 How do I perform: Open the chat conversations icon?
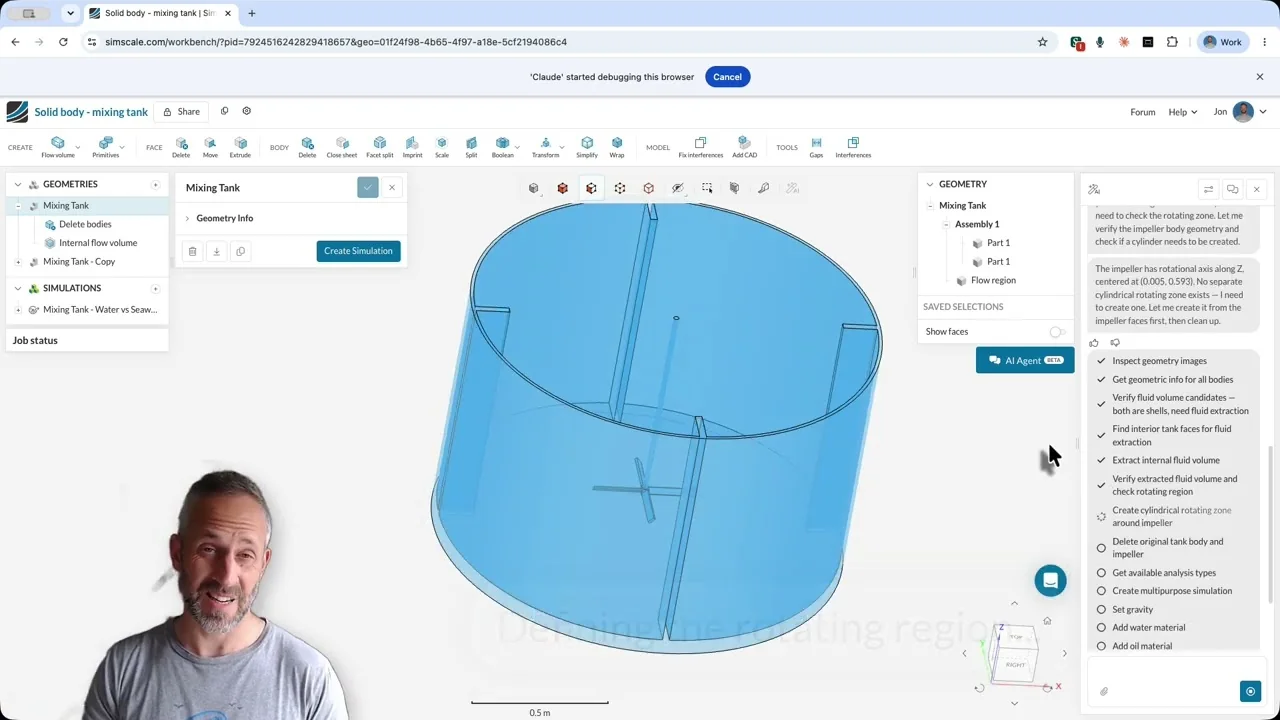coord(1232,189)
